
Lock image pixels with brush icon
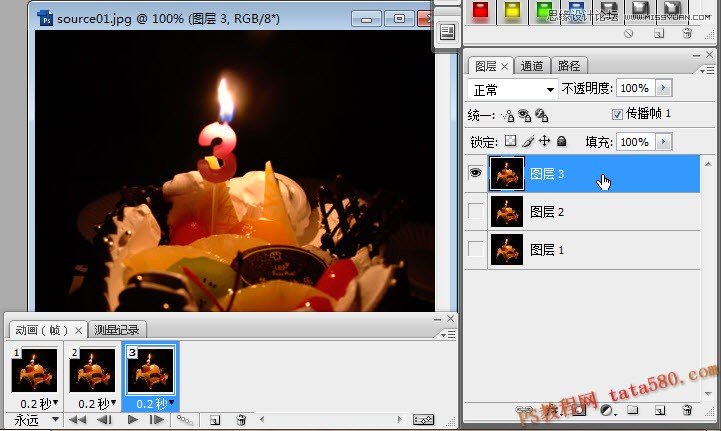point(528,141)
